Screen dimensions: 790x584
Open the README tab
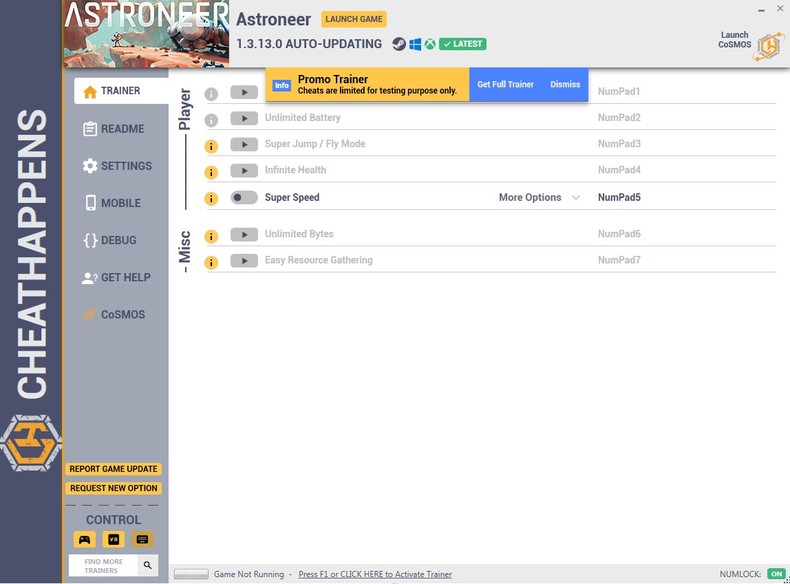pos(114,129)
